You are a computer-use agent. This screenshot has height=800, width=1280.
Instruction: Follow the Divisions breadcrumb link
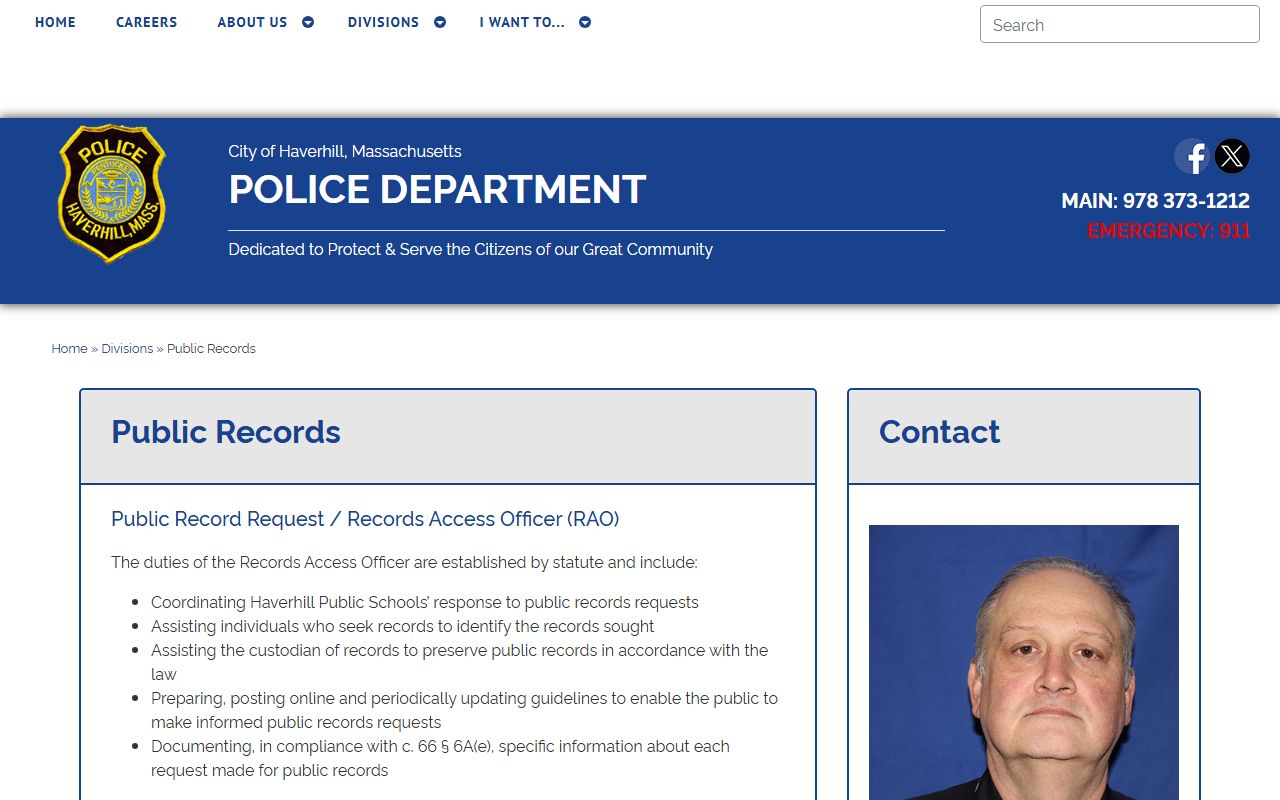[x=127, y=349]
